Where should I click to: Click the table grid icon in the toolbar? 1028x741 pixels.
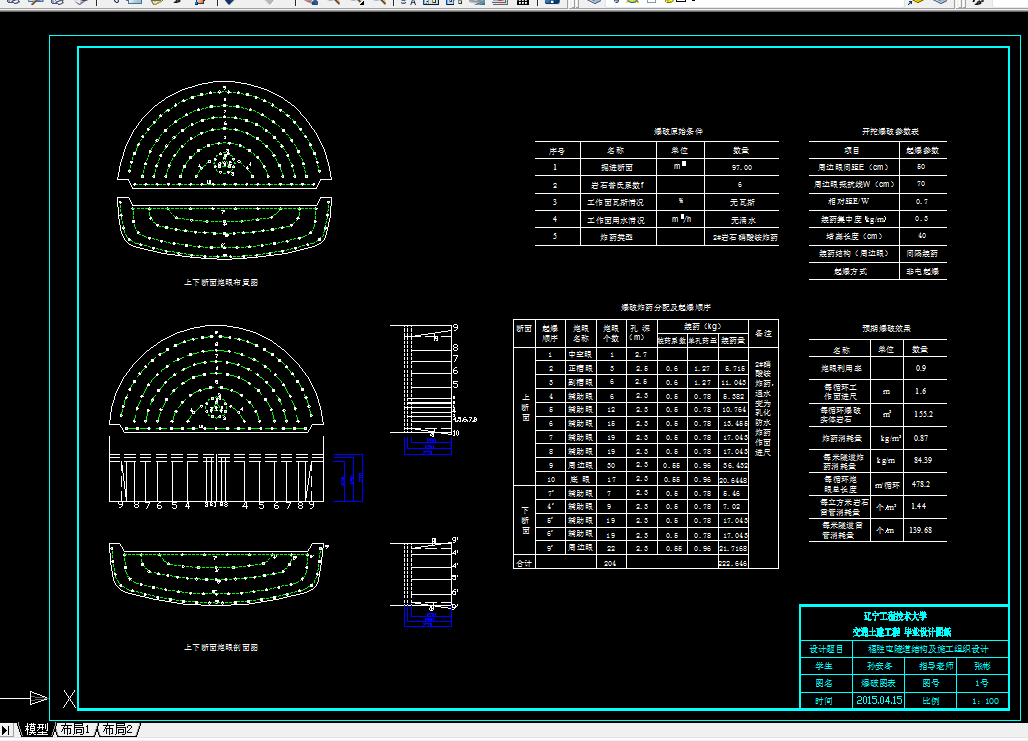coord(523,2)
